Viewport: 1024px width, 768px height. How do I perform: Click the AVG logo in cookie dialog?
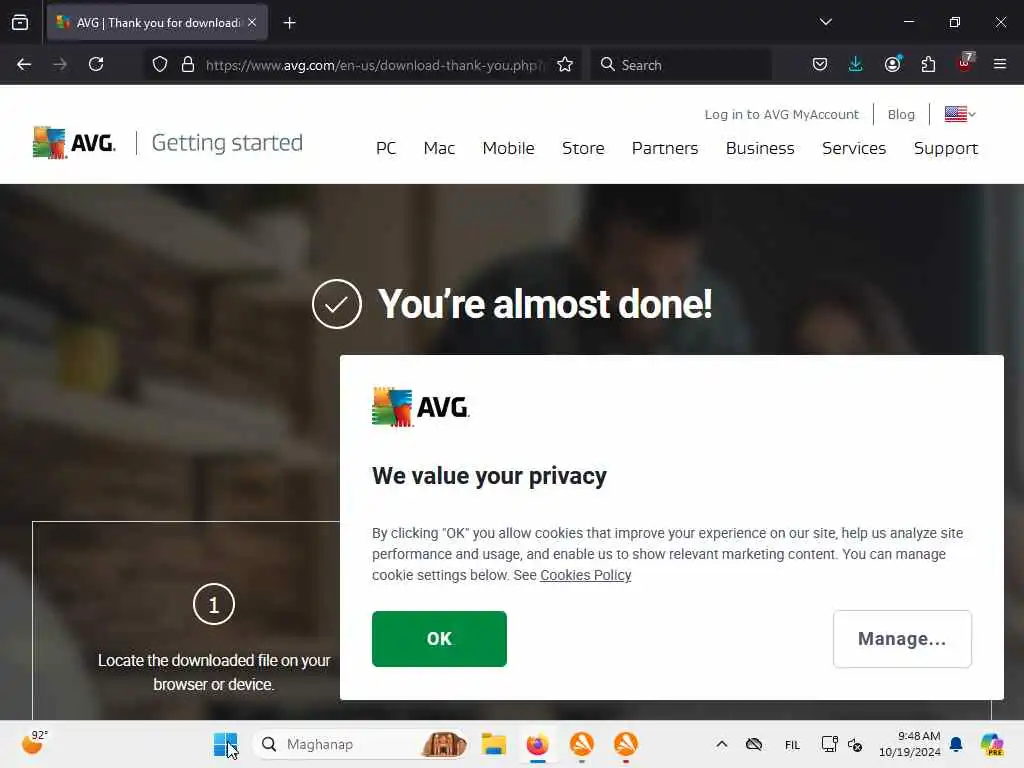coord(421,407)
